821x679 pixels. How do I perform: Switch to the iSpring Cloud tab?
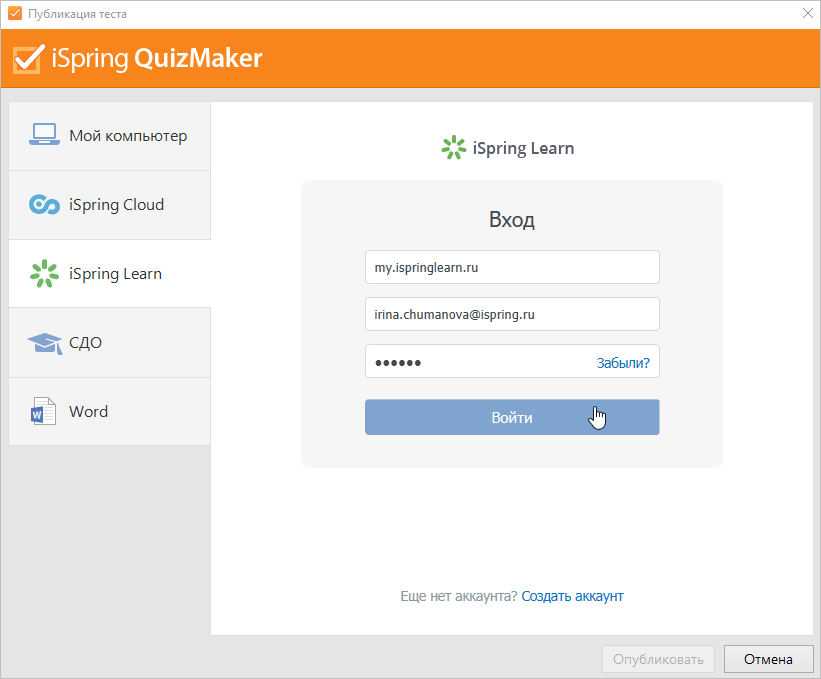109,205
